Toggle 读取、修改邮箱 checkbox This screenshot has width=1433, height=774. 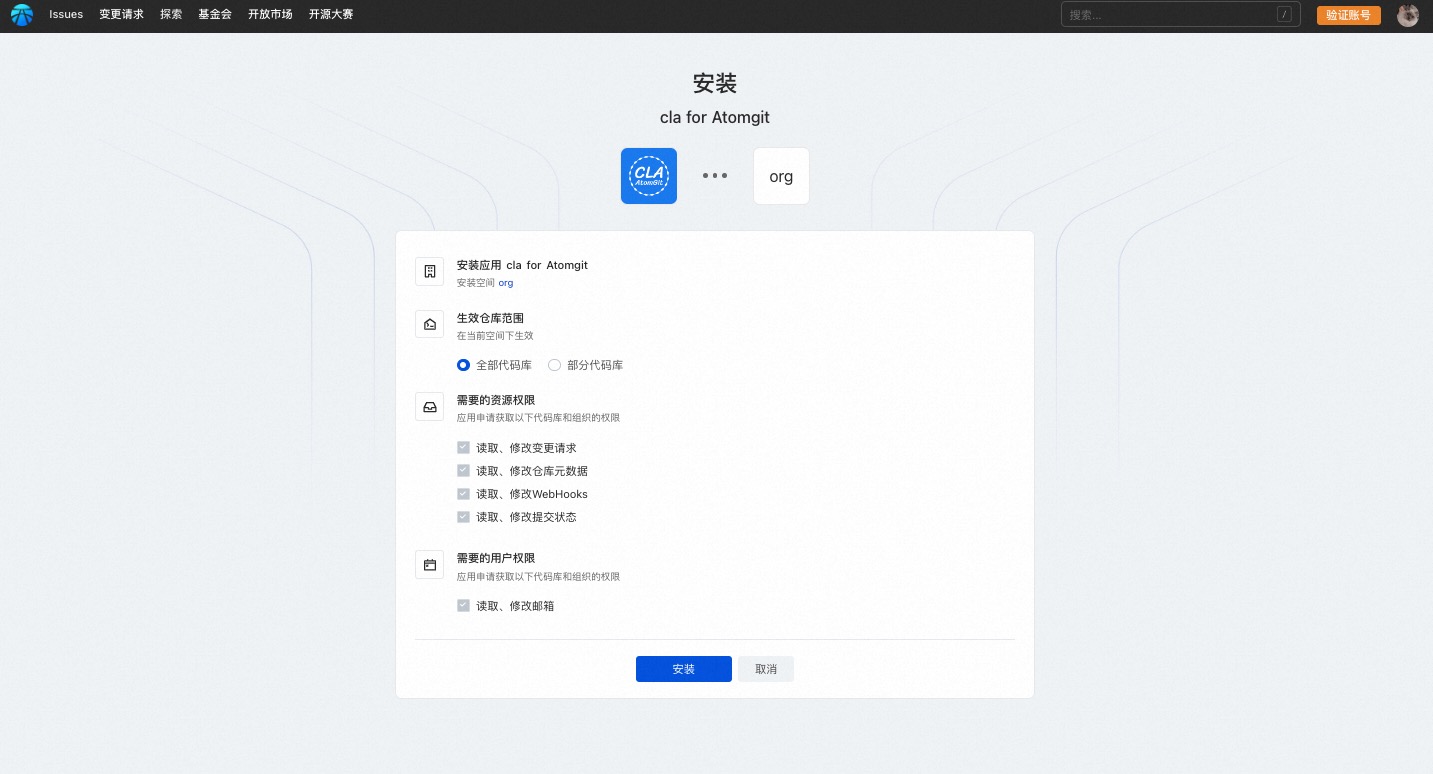(463, 606)
